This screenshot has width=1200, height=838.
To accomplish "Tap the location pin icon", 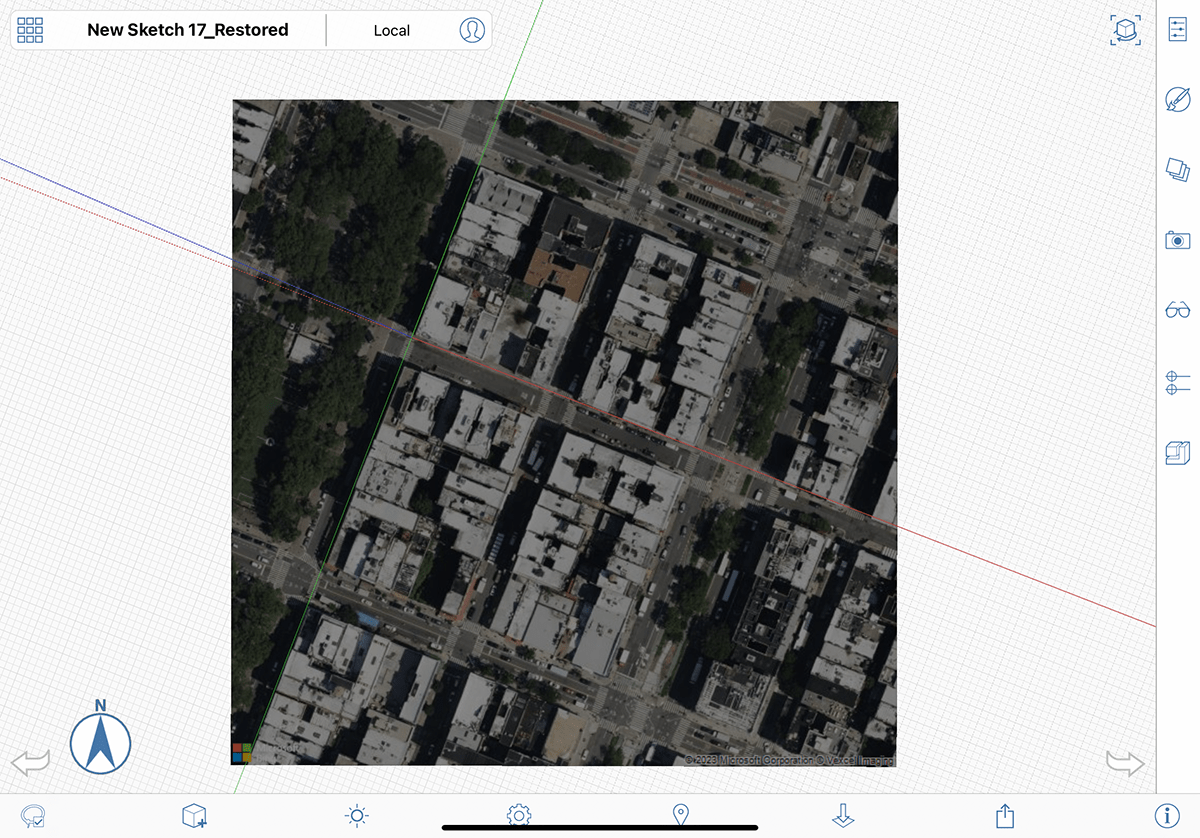I will tap(681, 816).
